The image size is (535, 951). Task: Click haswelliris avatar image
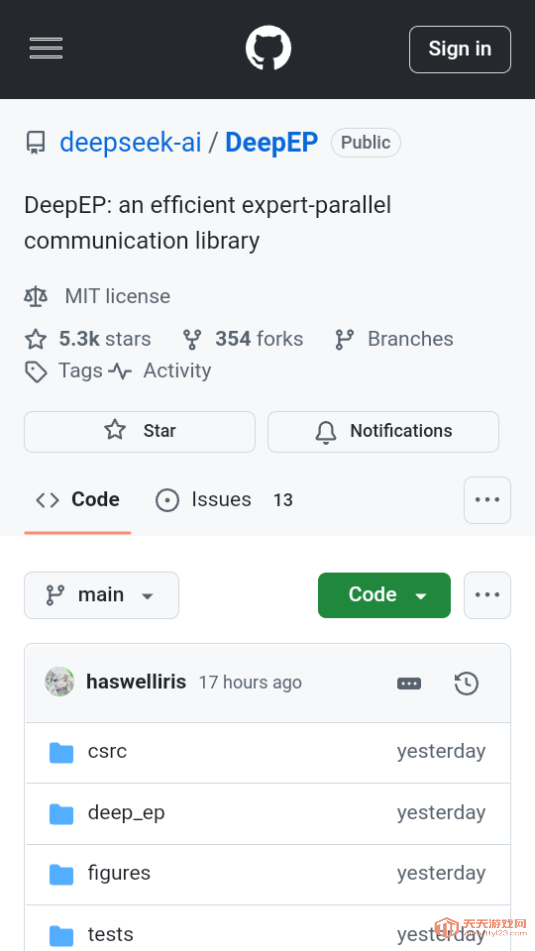[x=59, y=682]
